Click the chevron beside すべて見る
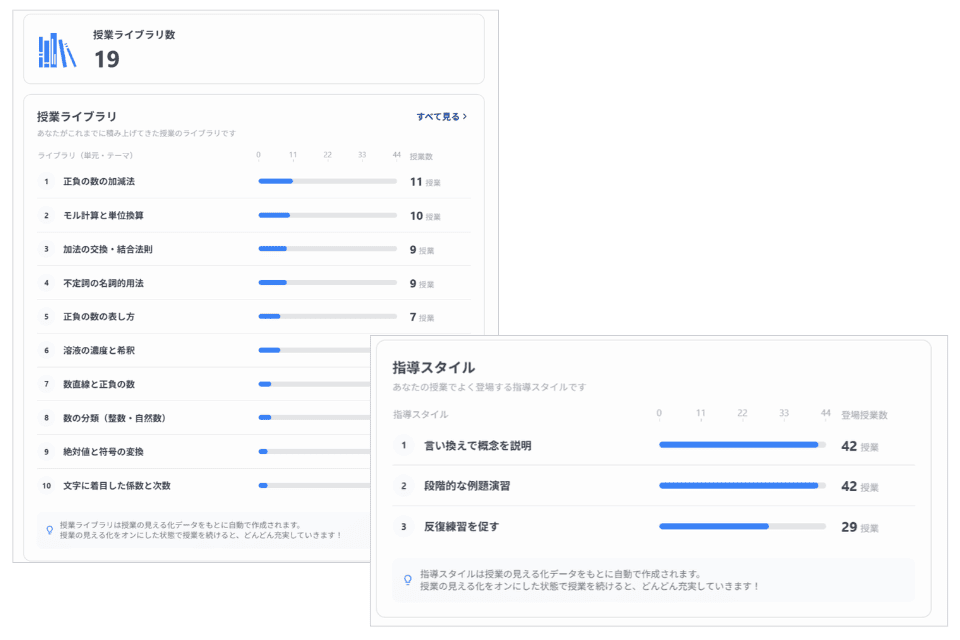 pos(465,116)
